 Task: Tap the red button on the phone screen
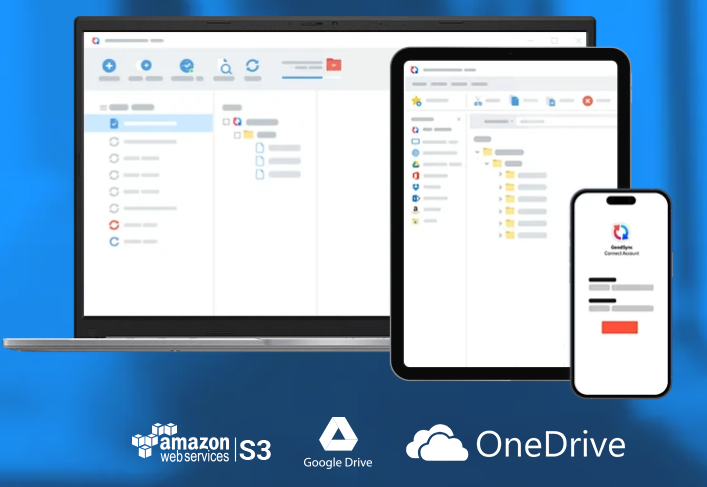(620, 327)
